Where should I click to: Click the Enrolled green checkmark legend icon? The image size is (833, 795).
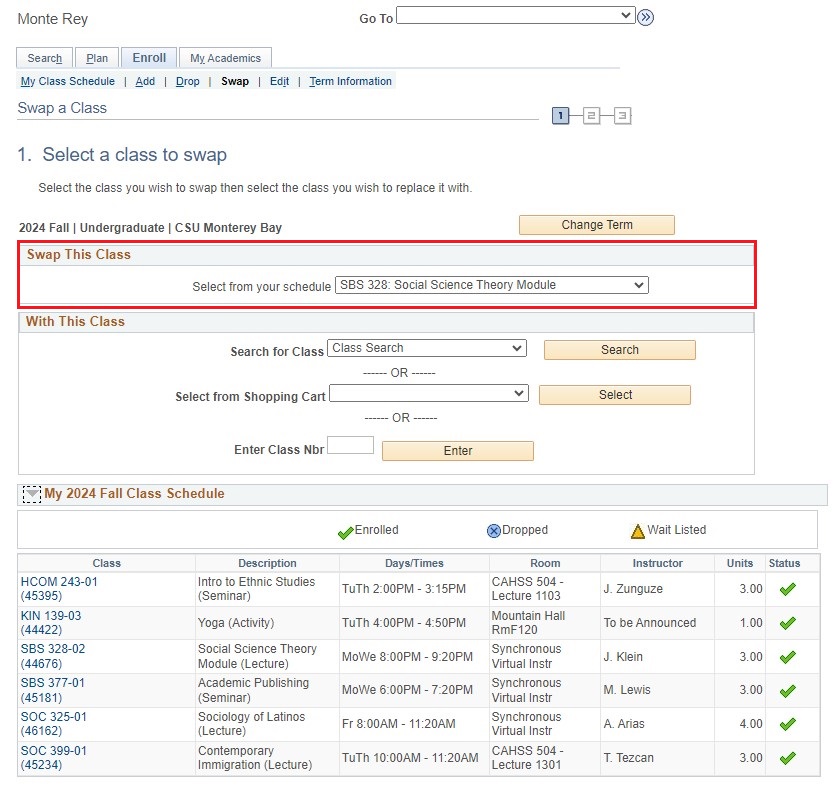pyautogui.click(x=346, y=532)
